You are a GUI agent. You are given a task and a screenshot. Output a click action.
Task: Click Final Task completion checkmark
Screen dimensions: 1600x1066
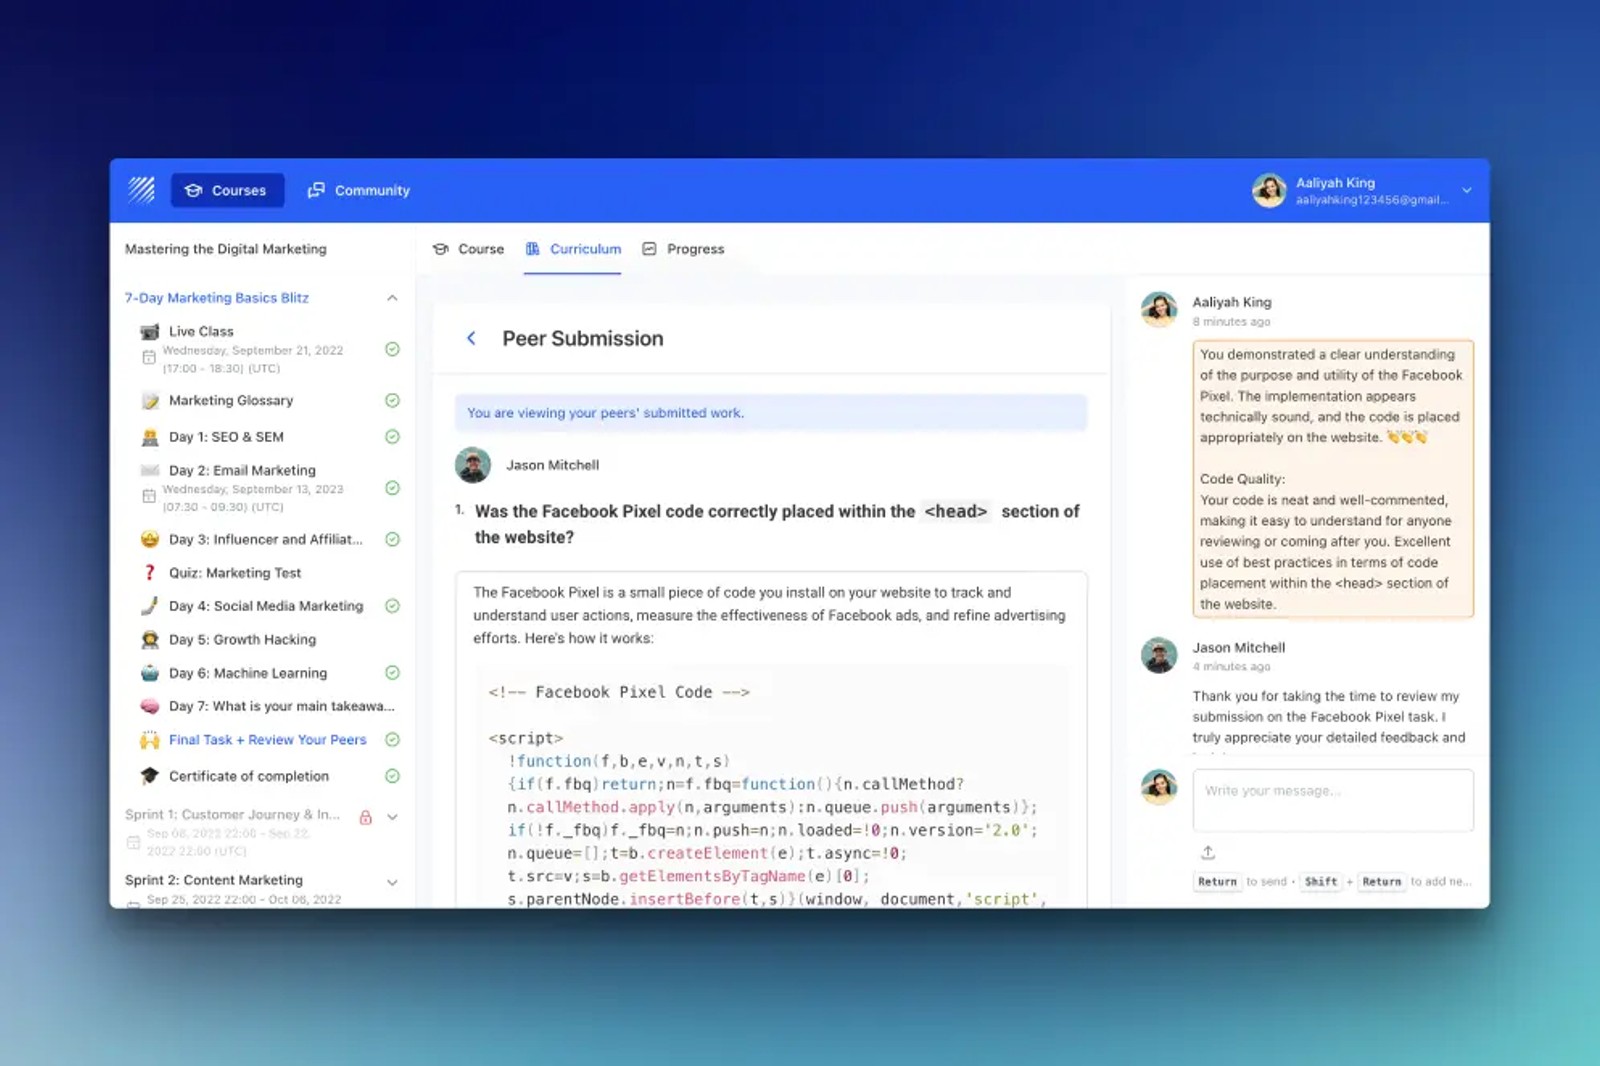(x=392, y=740)
